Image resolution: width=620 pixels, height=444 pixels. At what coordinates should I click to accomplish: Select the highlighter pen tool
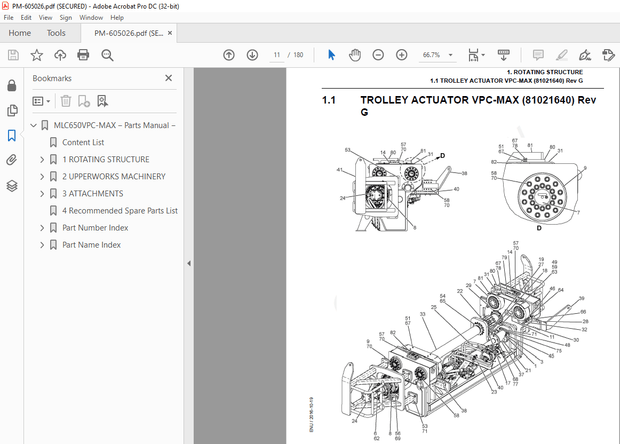tap(561, 55)
